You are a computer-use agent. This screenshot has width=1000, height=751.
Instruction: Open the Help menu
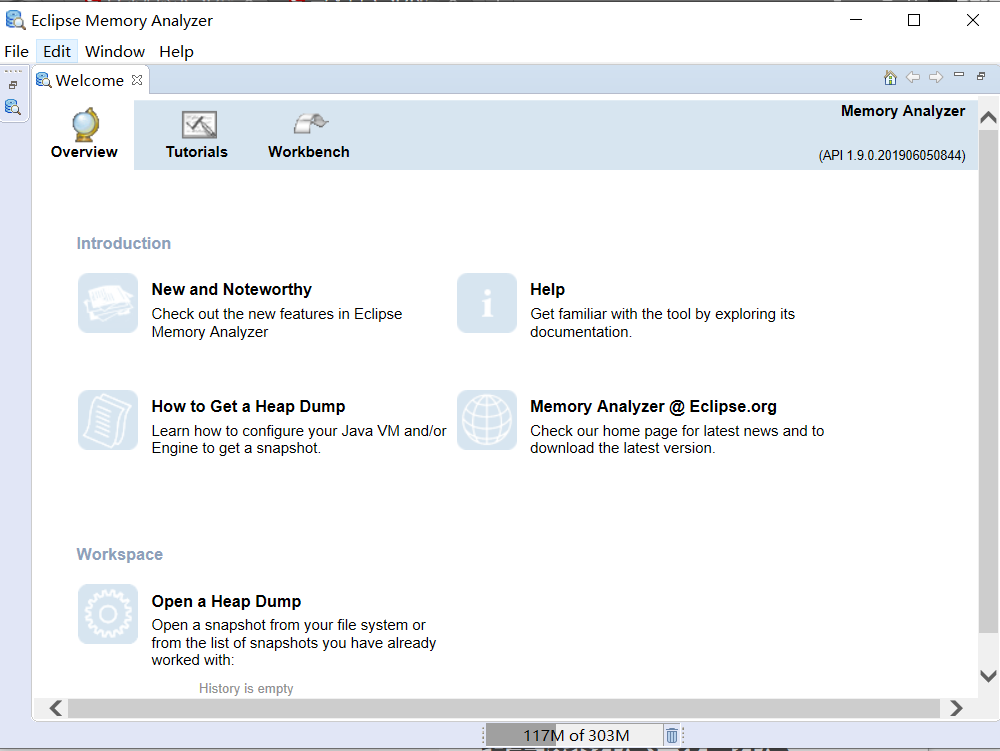[177, 52]
